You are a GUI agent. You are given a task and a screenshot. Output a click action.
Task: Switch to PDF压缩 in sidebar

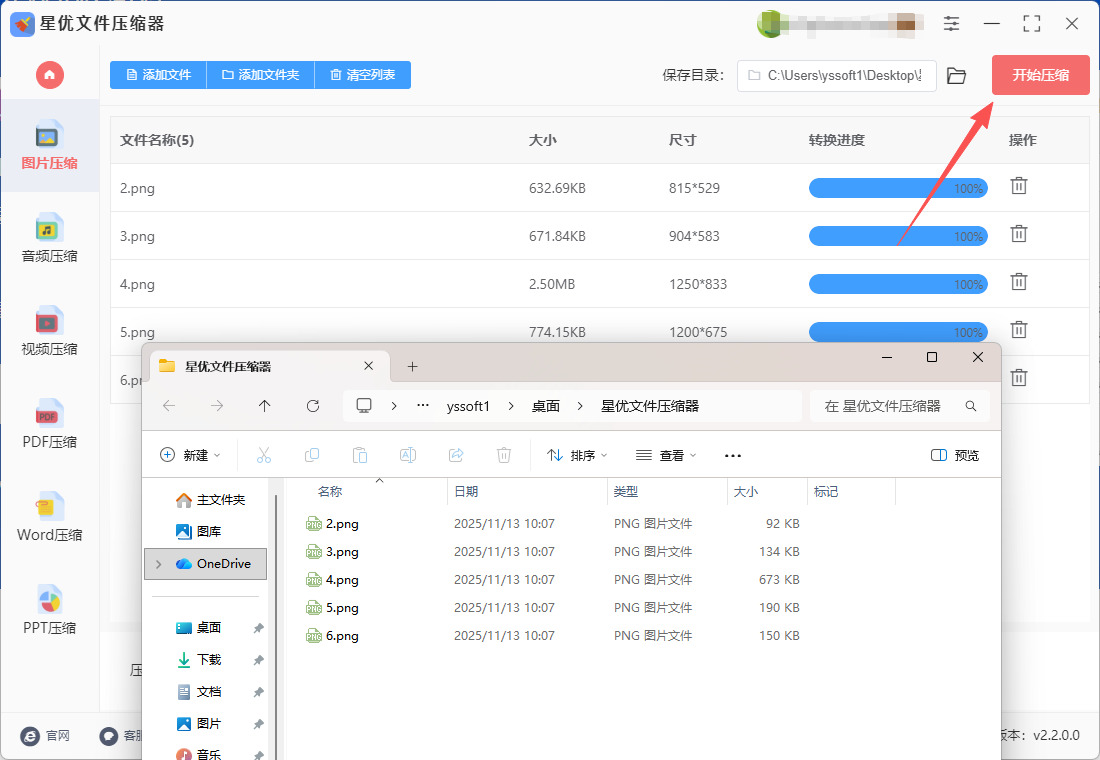click(49, 425)
